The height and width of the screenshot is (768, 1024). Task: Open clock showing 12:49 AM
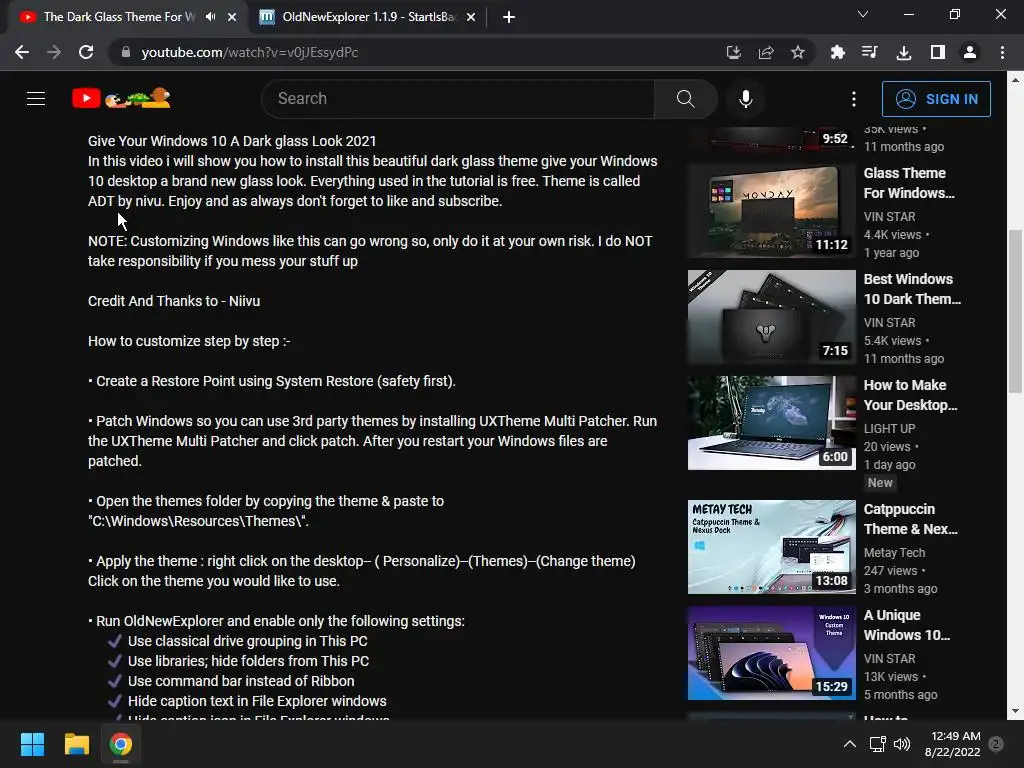point(953,744)
